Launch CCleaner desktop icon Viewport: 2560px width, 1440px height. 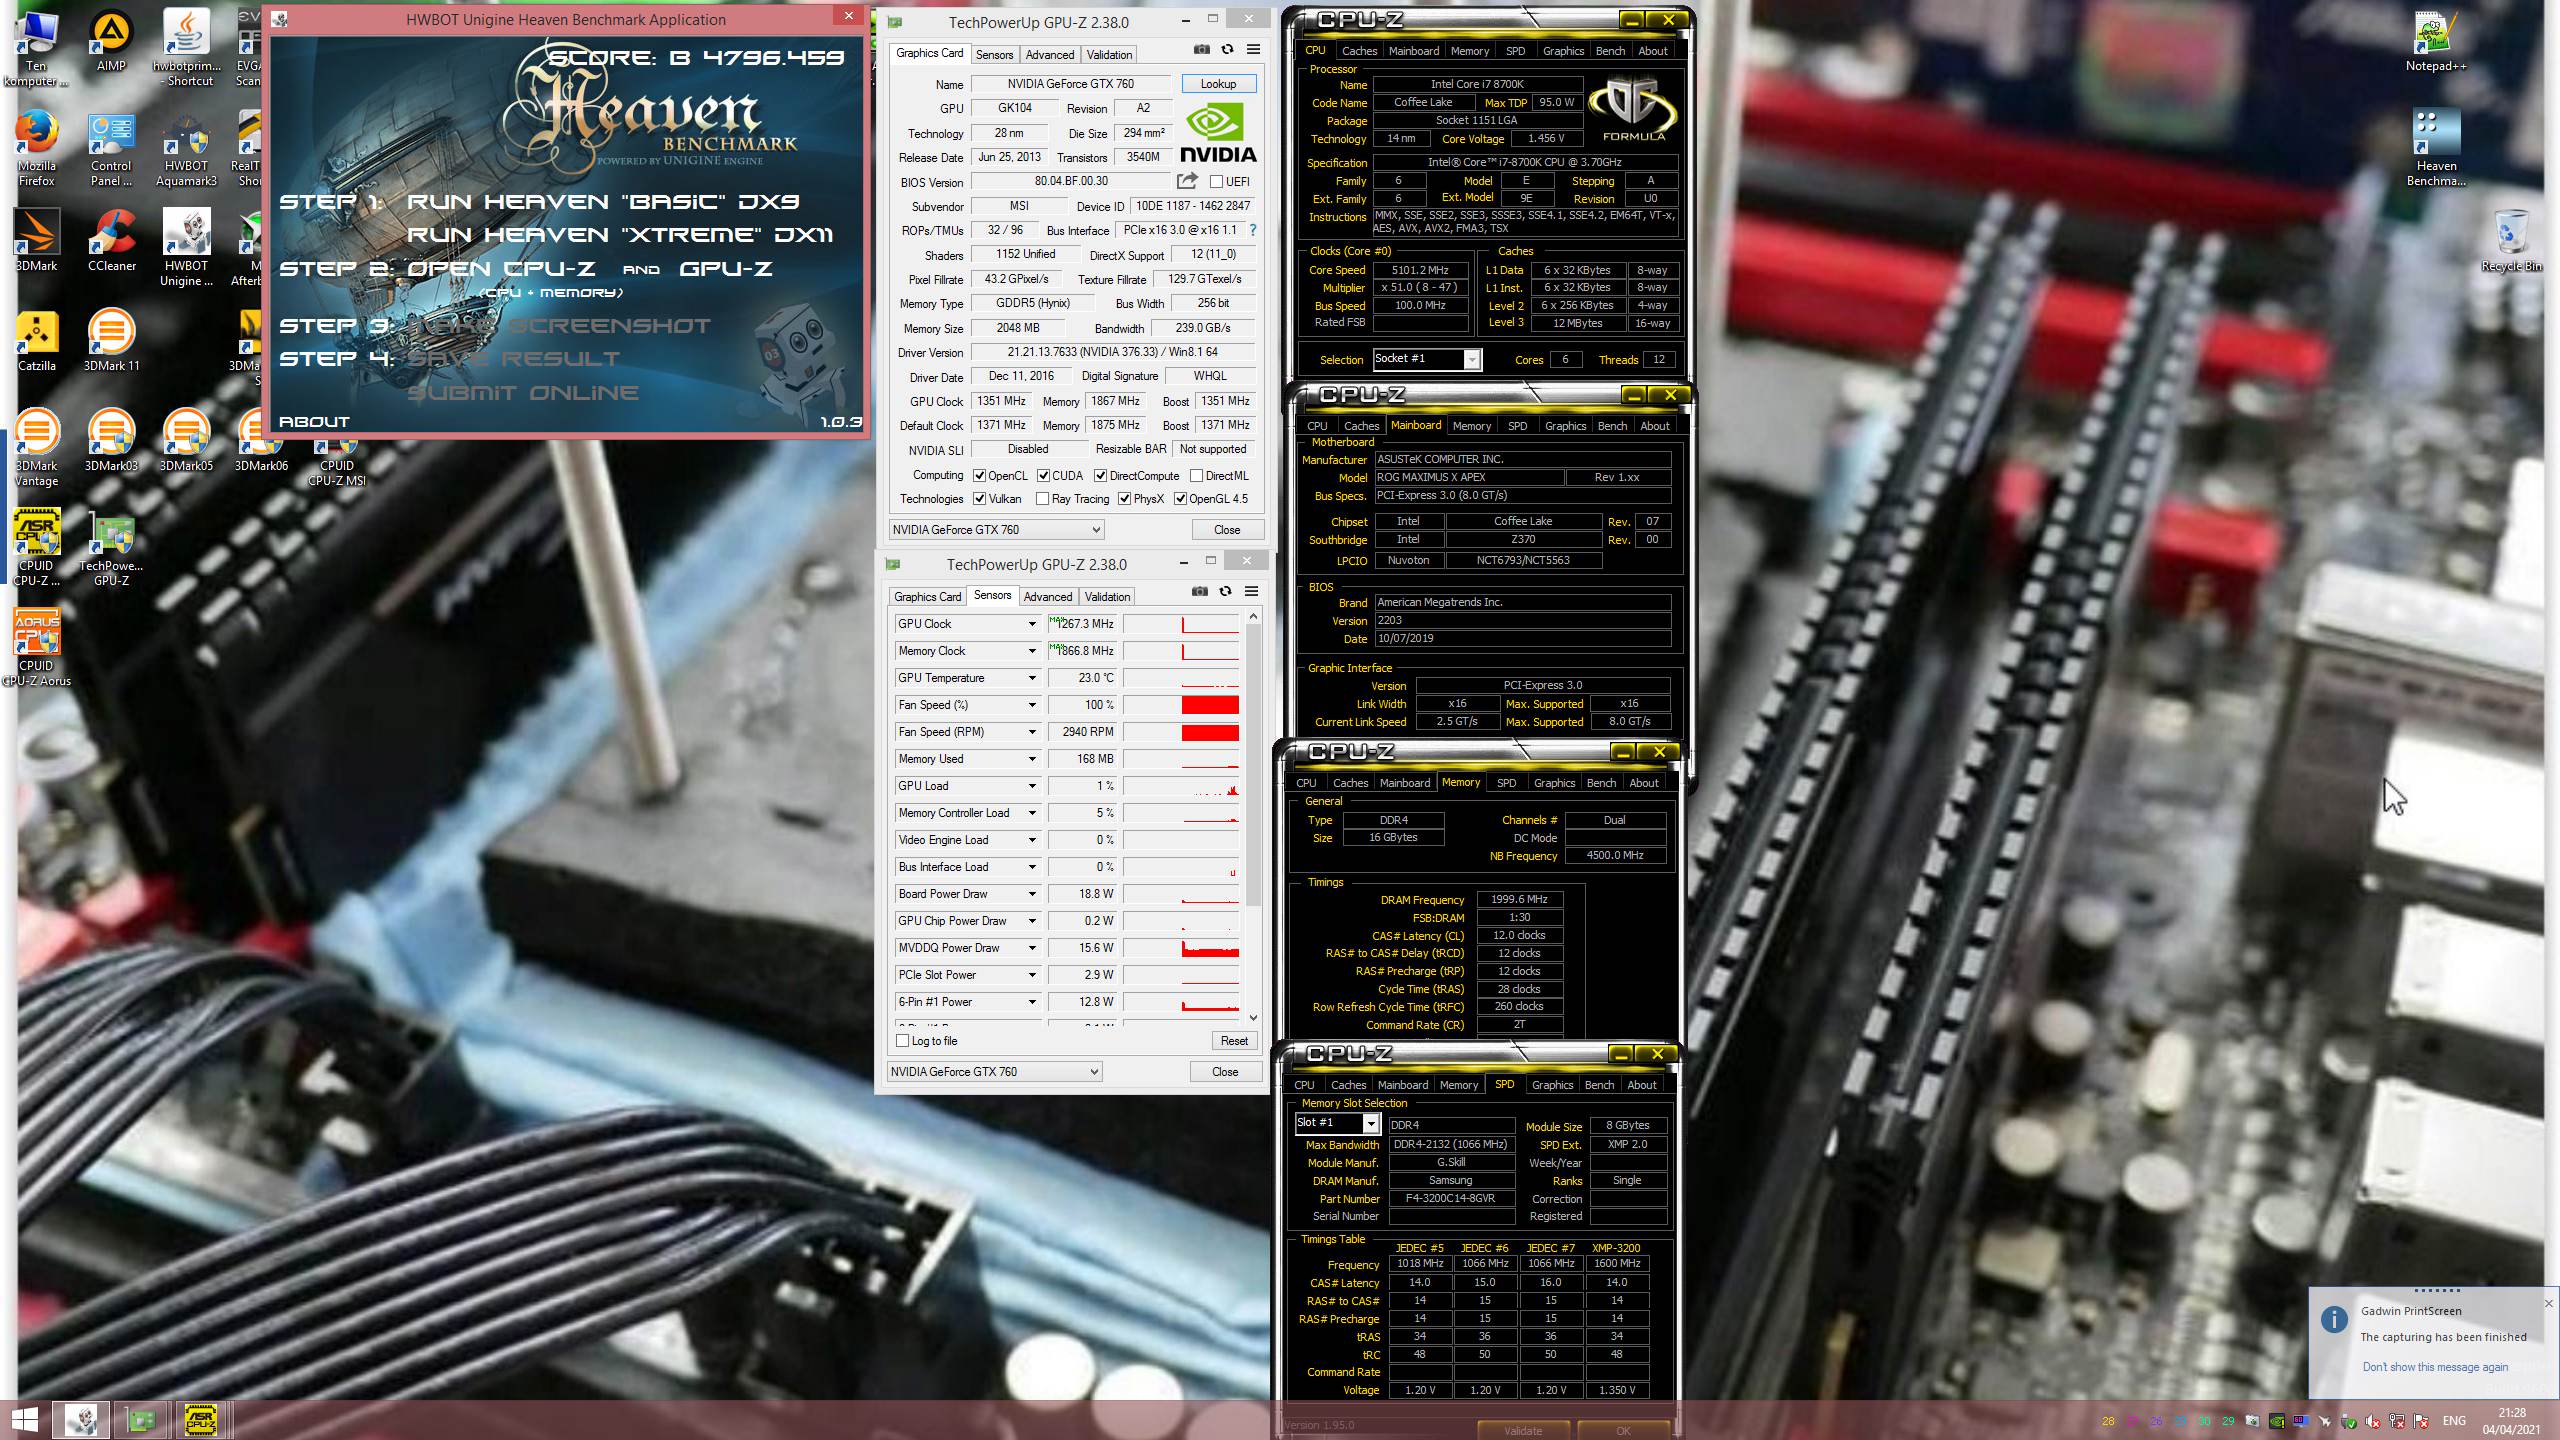(x=111, y=240)
